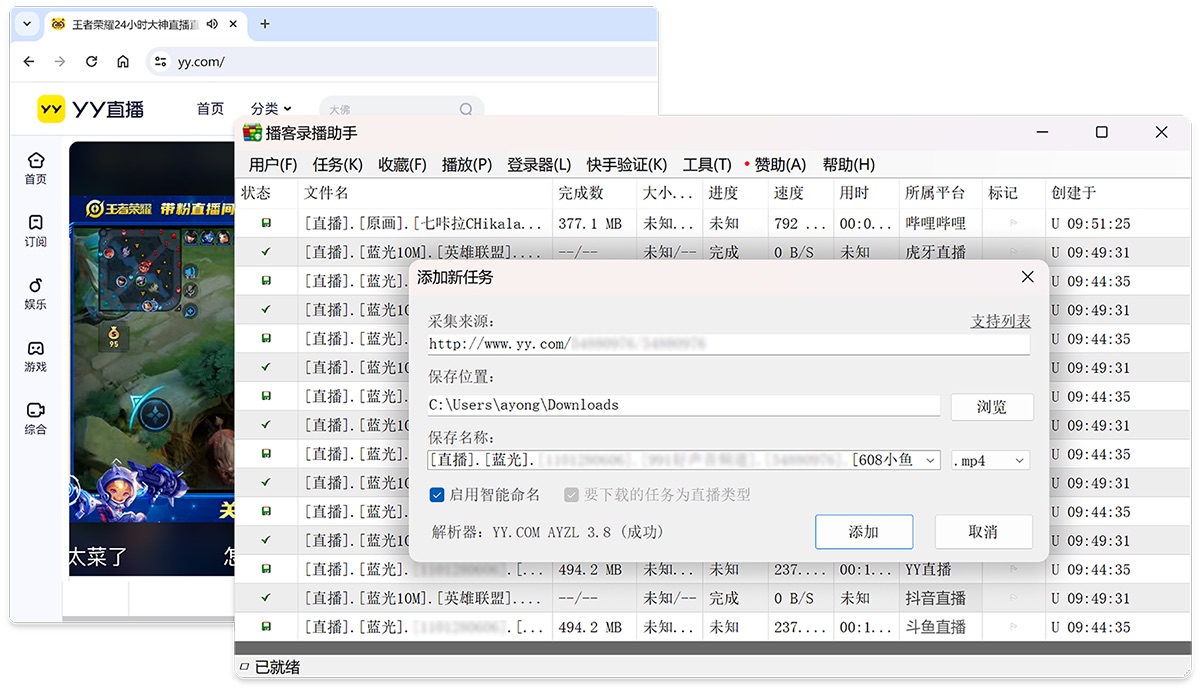Uncheck the 启用智能命名 checkbox

[x=437, y=495]
